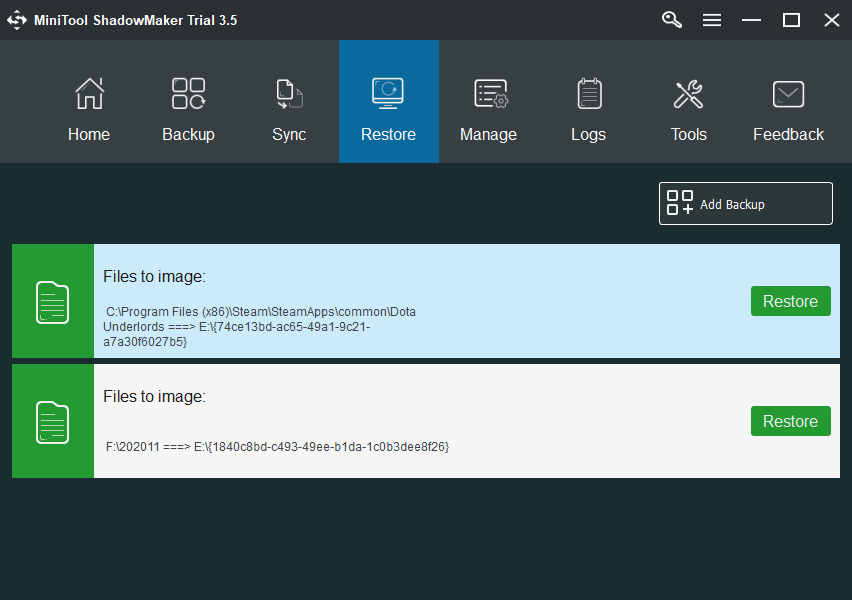Screen dimensions: 852x600
Task: Click the MiniTool ShadowMaker logo icon
Action: coord(17,20)
